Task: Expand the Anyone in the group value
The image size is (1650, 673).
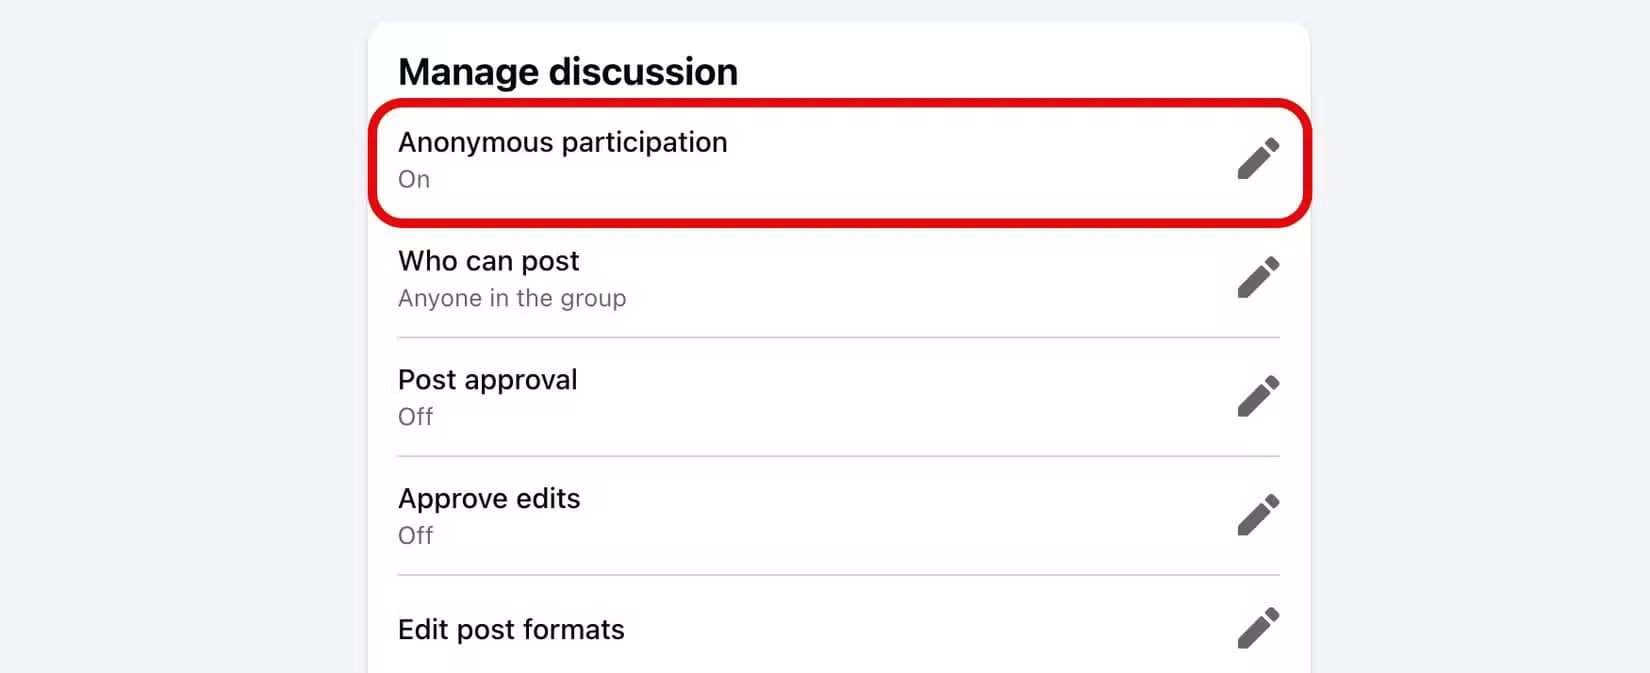Action: click(x=511, y=298)
